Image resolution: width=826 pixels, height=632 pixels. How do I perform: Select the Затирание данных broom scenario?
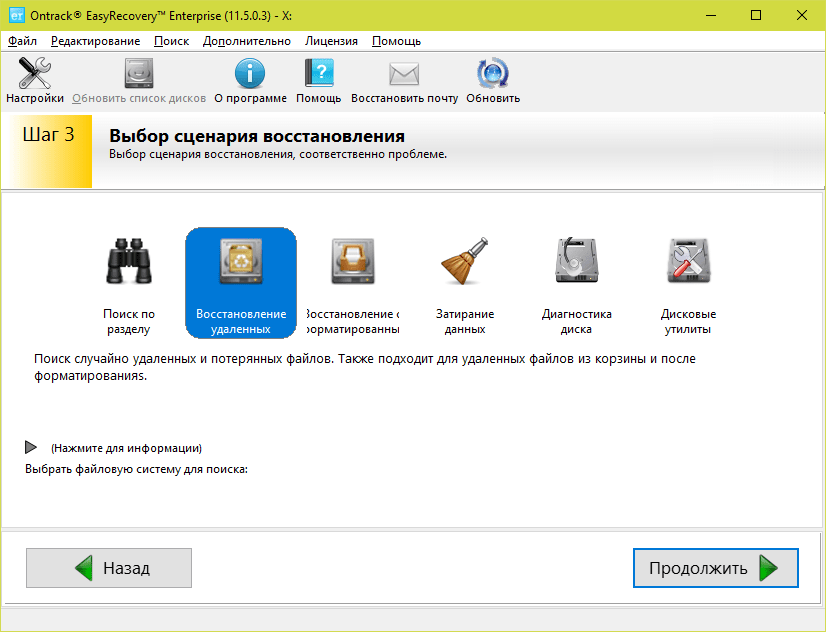click(465, 284)
